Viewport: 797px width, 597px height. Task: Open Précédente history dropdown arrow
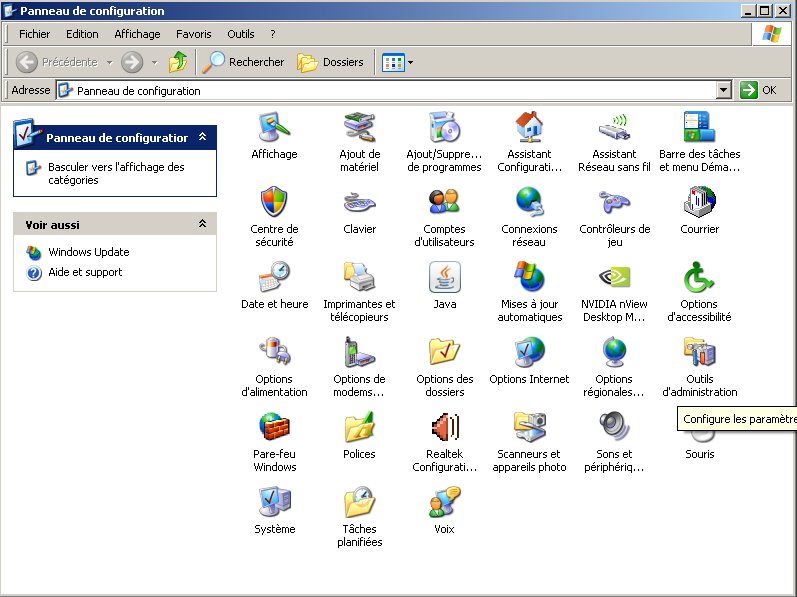109,62
